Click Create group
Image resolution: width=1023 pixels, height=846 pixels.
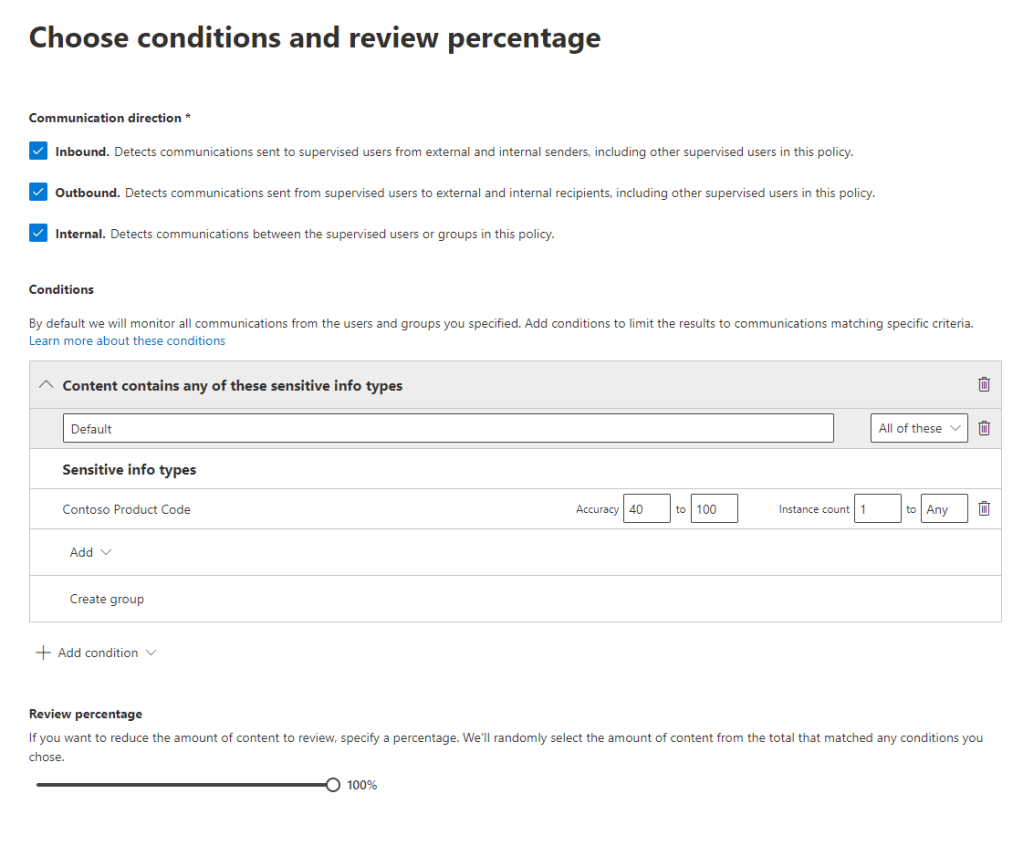107,599
